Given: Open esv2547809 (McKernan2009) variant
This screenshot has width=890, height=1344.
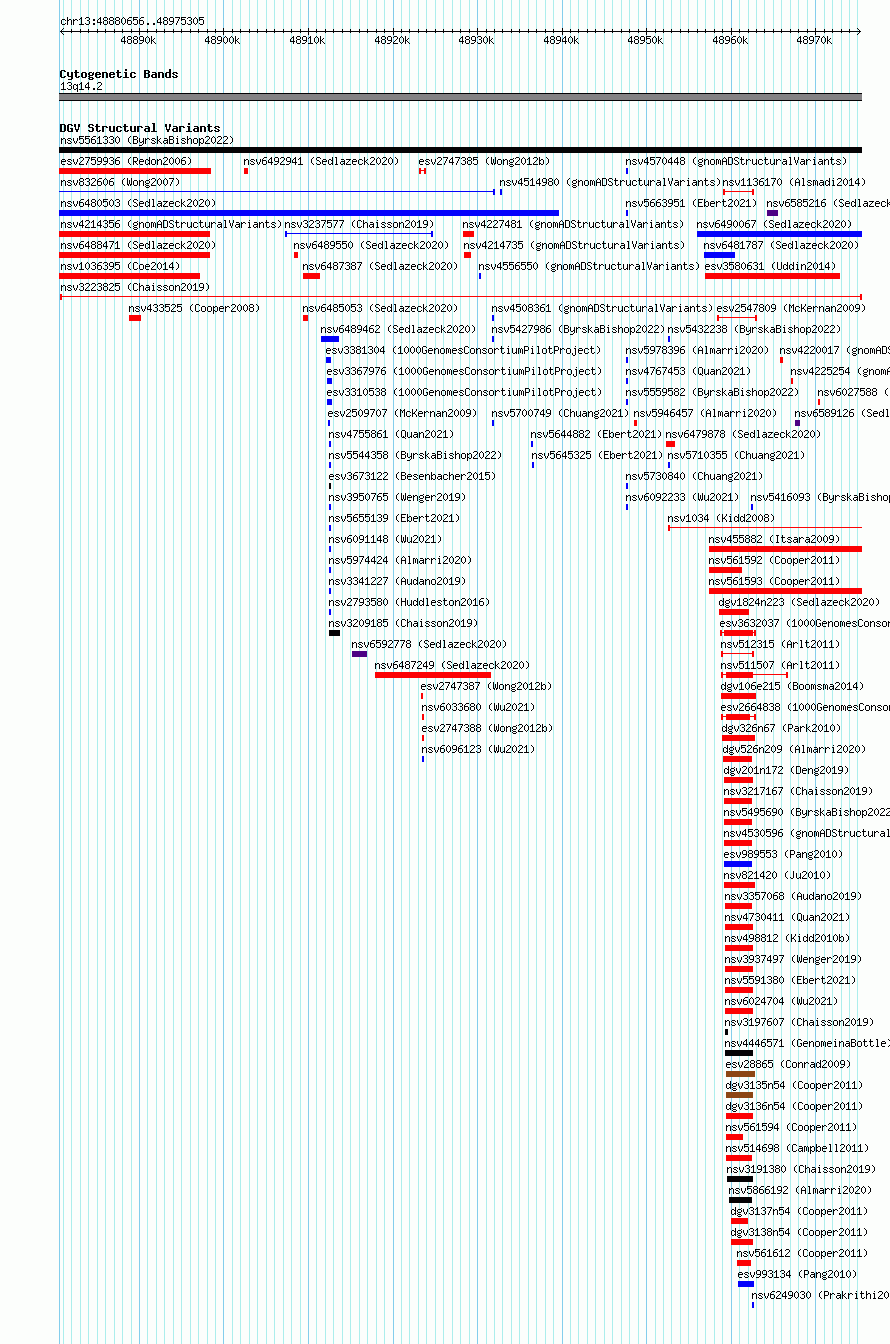Looking at the screenshot, I should pos(790,308).
